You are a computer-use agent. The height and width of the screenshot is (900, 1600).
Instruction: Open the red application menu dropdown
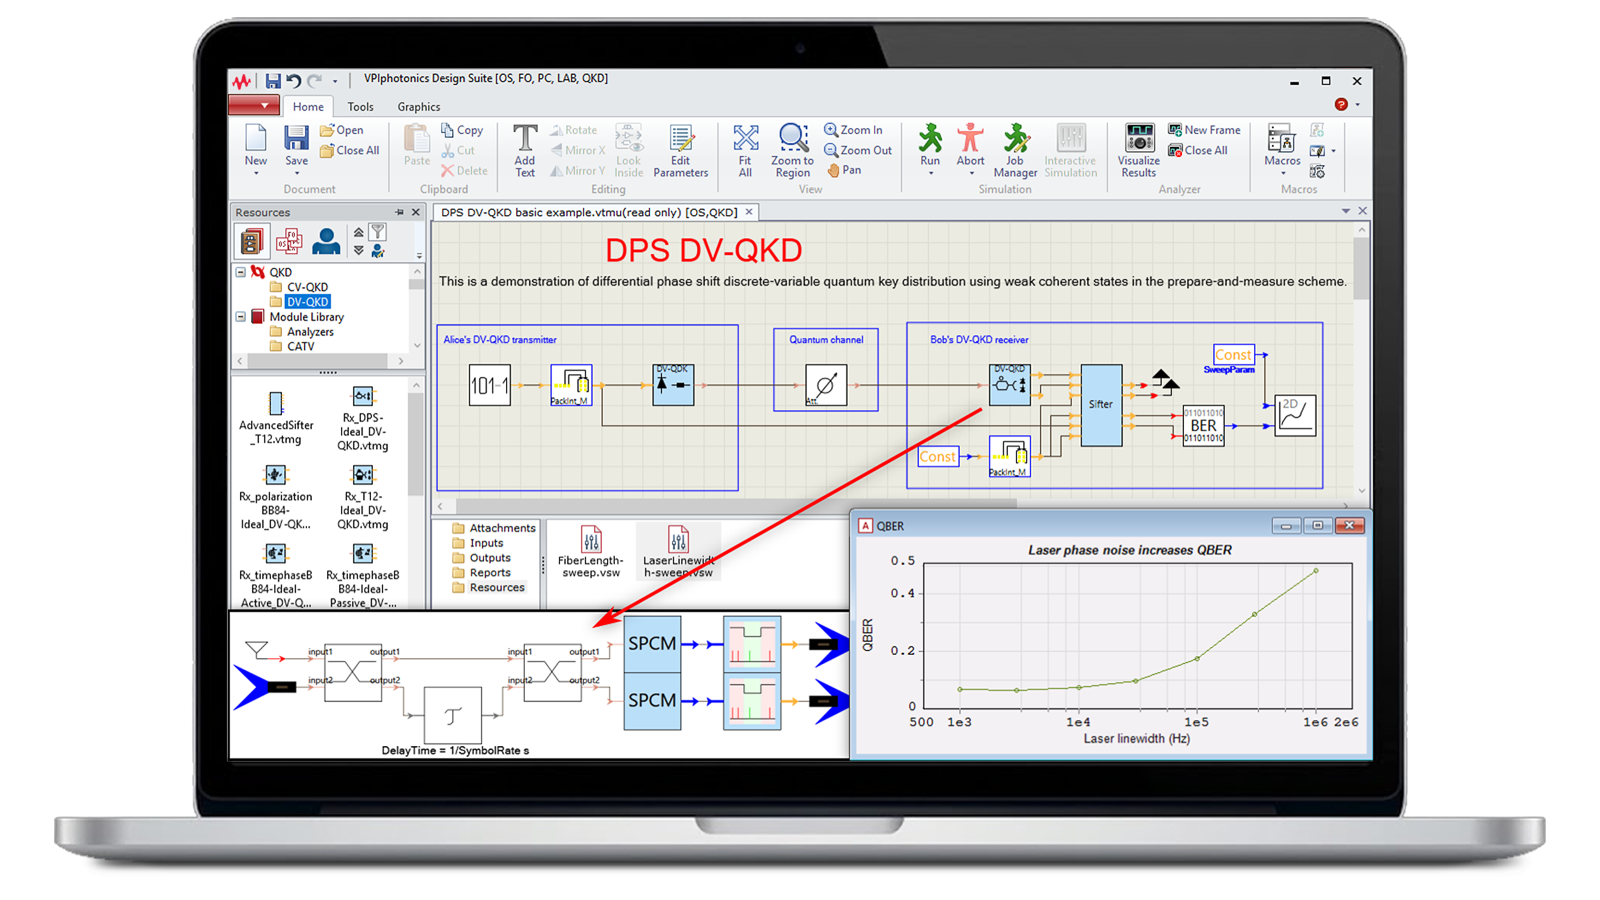(254, 106)
